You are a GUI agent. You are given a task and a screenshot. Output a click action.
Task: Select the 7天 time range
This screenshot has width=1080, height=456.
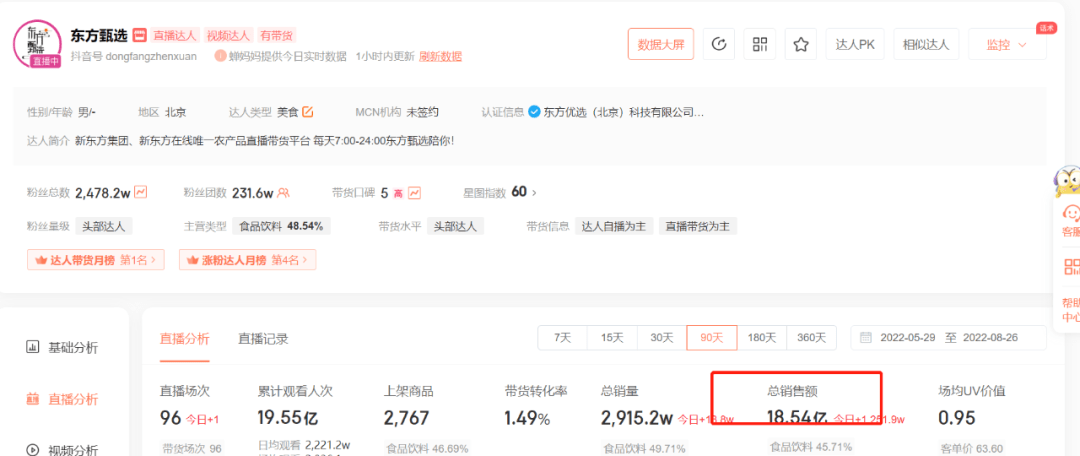click(x=562, y=338)
